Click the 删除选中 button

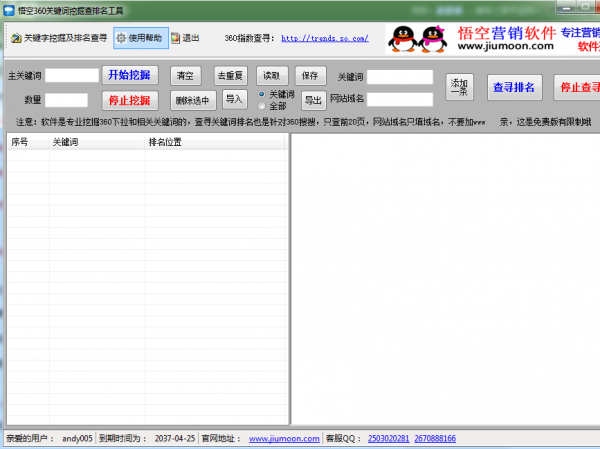[x=192, y=100]
